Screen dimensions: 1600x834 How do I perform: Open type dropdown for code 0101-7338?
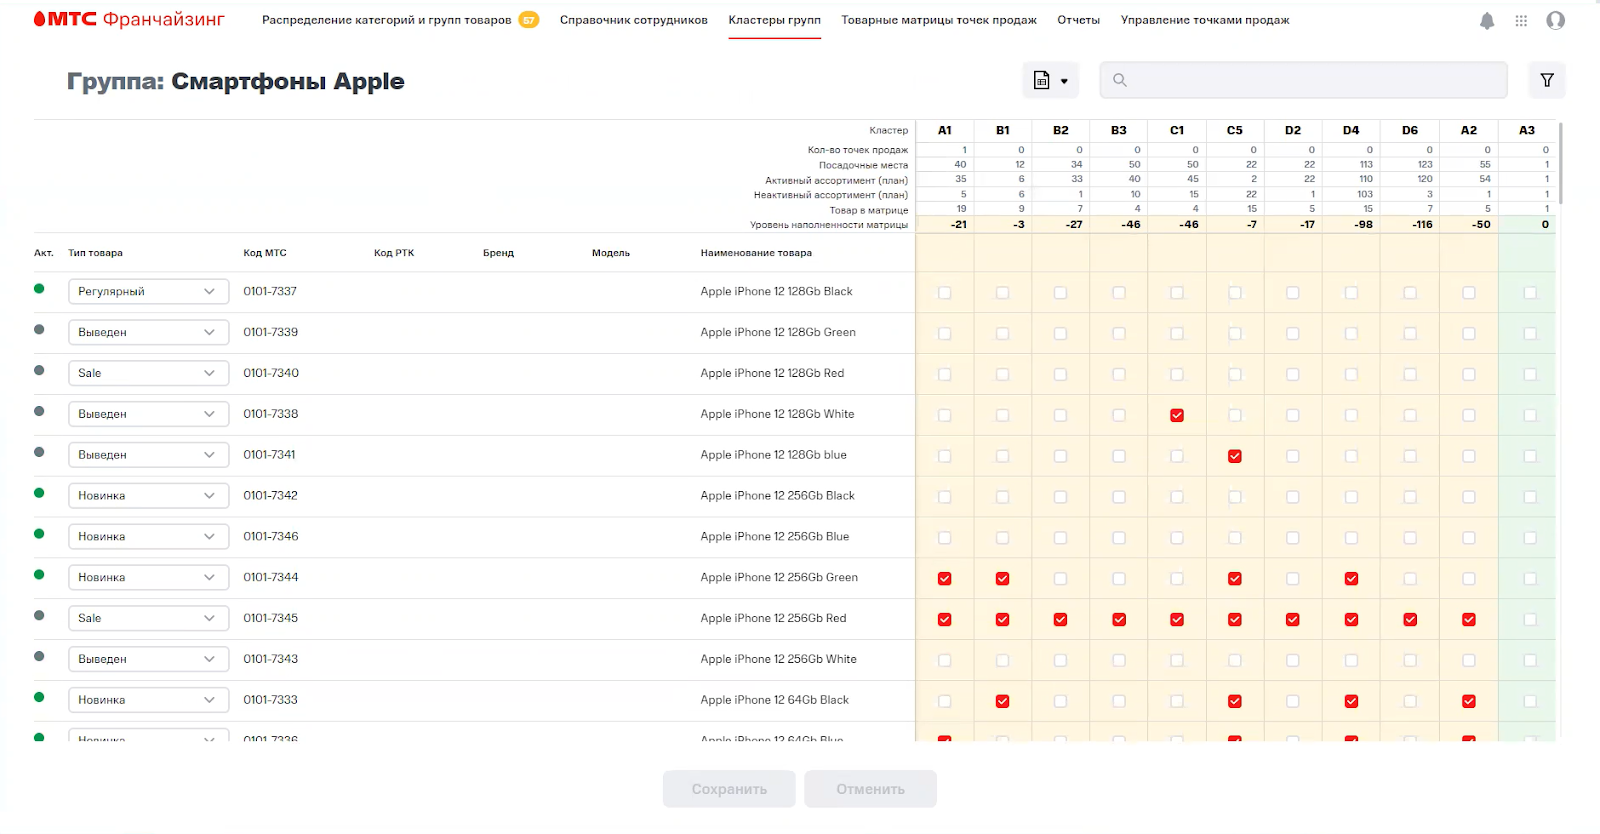click(148, 414)
